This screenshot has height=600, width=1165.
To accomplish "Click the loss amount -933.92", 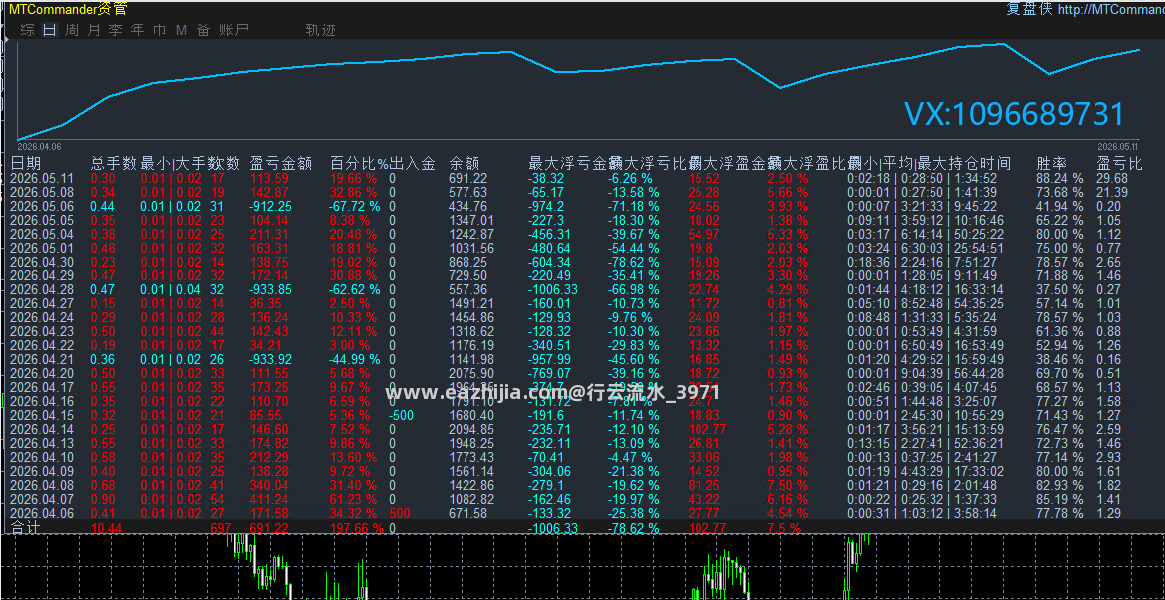I will (x=270, y=359).
